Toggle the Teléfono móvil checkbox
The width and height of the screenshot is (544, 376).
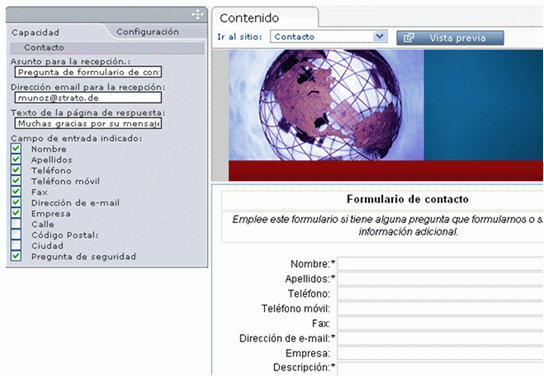coord(16,181)
